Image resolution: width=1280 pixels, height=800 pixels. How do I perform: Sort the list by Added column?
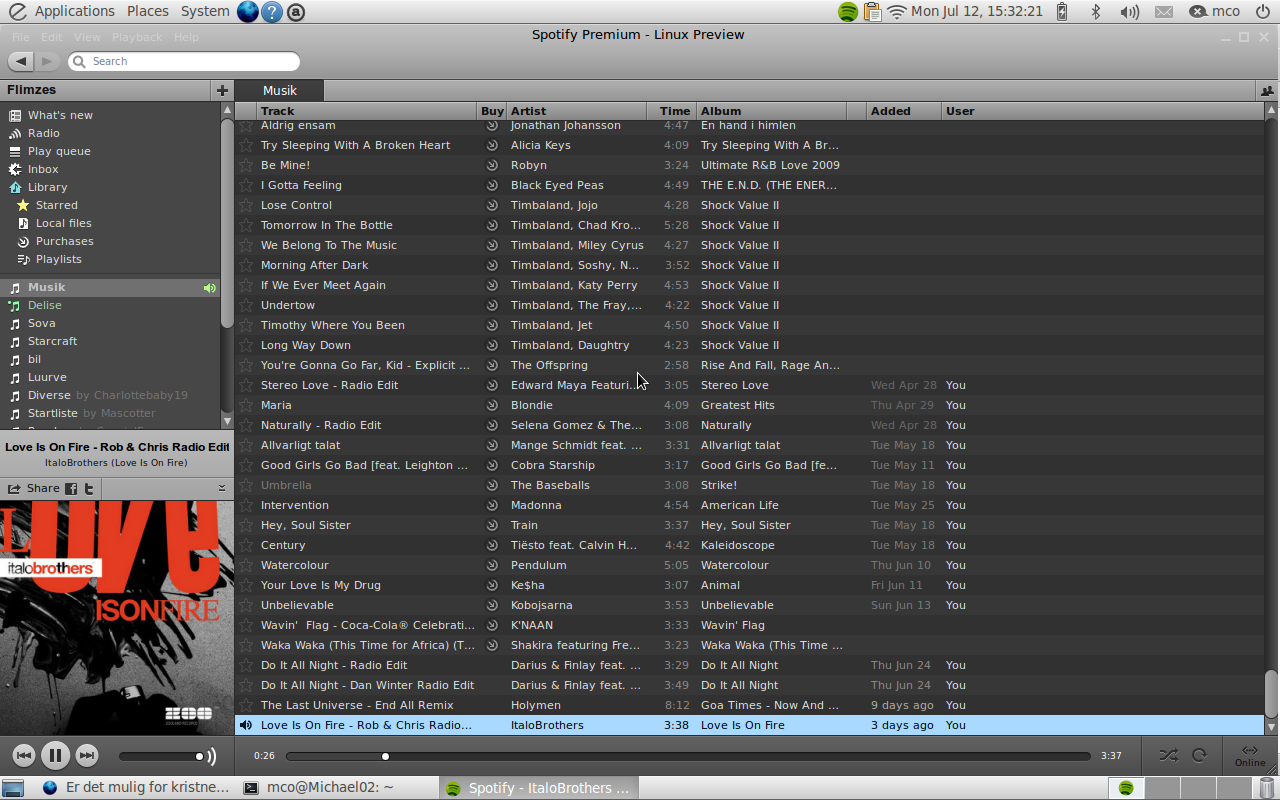click(903, 111)
